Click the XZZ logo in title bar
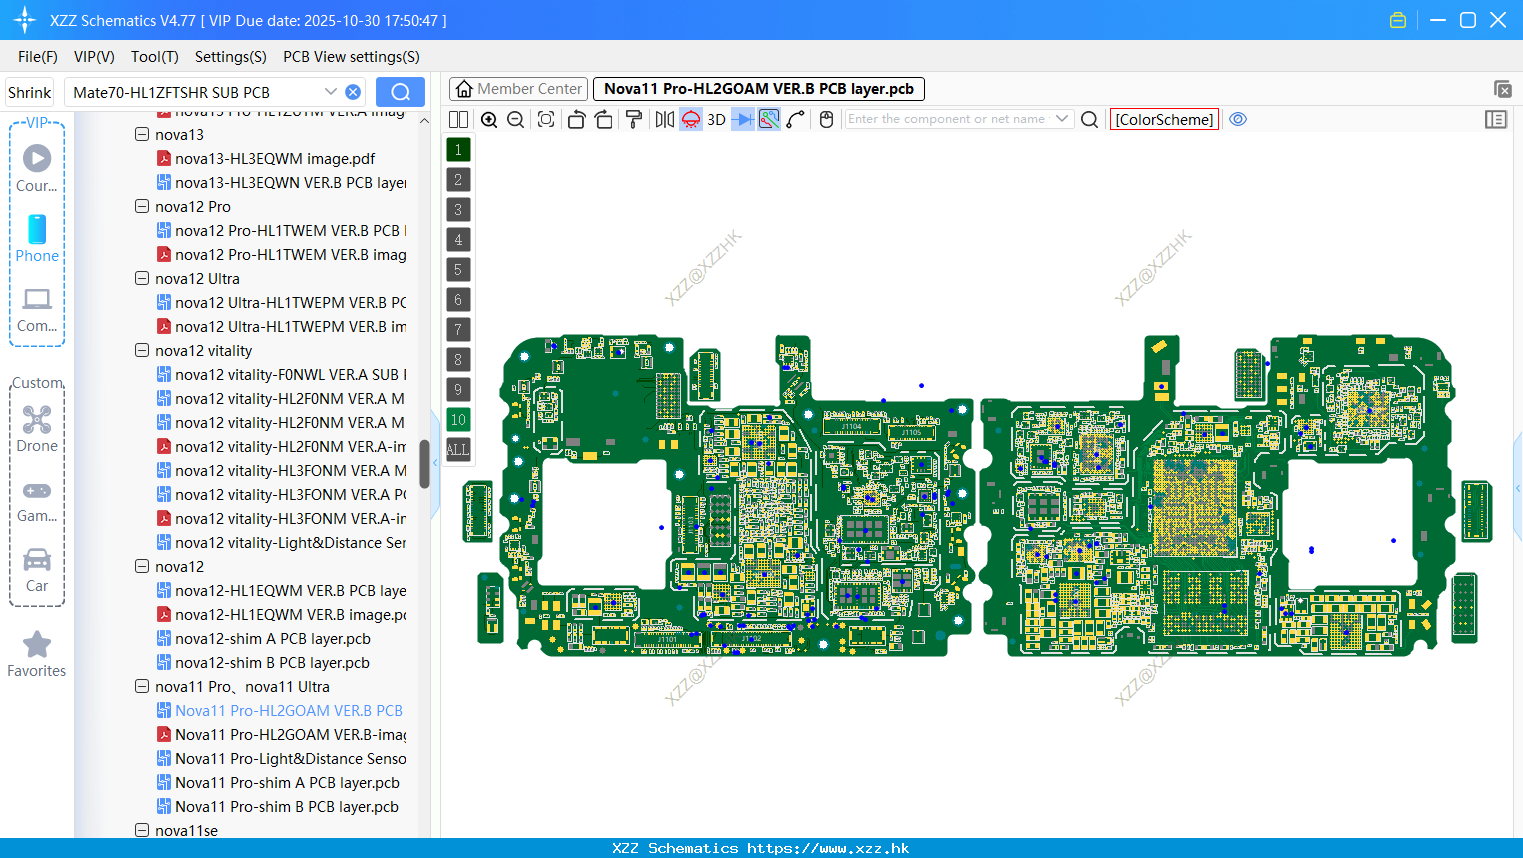Viewport: 1523px width, 858px height. click(25, 20)
